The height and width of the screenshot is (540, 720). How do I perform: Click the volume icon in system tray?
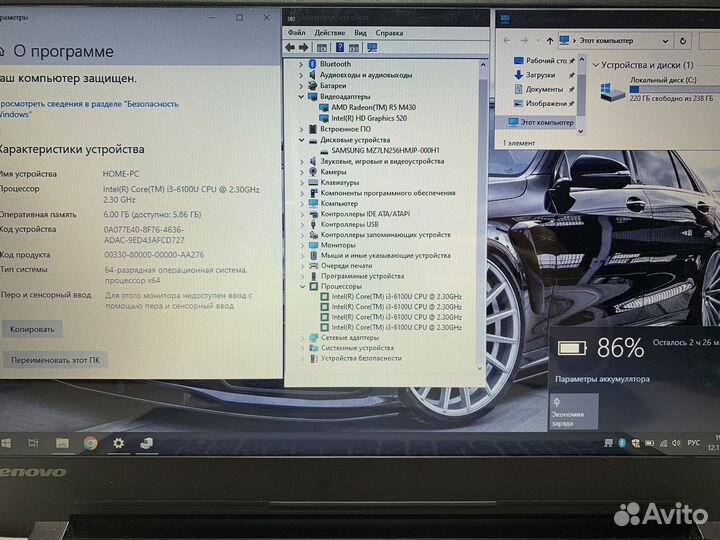(x=676, y=443)
